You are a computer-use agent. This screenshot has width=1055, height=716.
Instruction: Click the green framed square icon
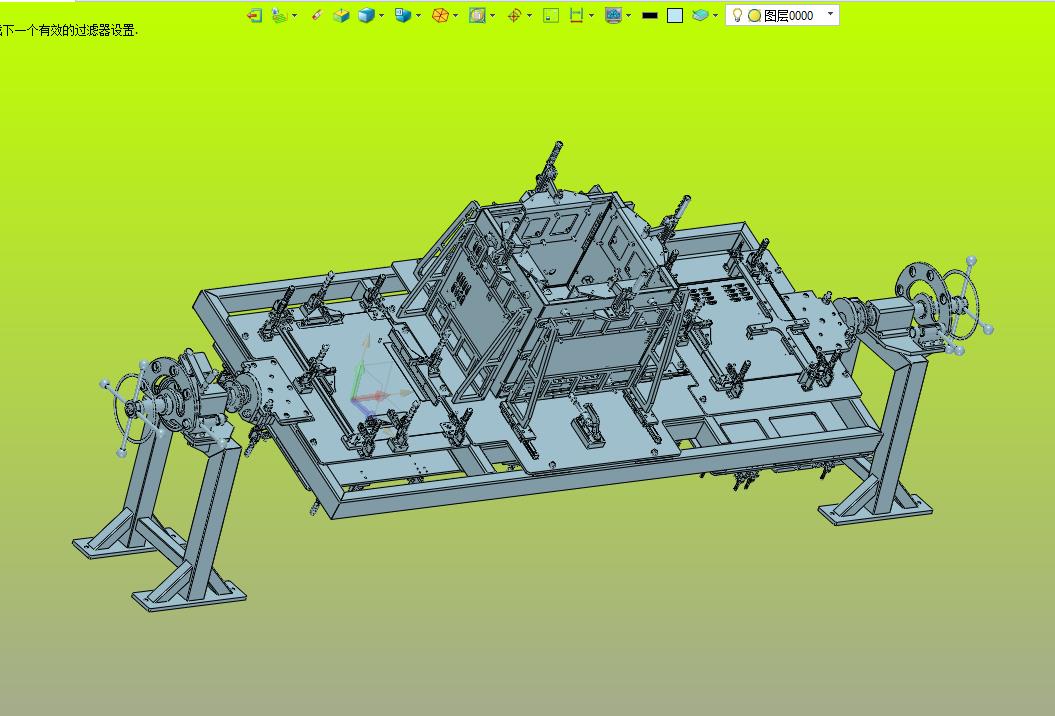click(x=551, y=15)
